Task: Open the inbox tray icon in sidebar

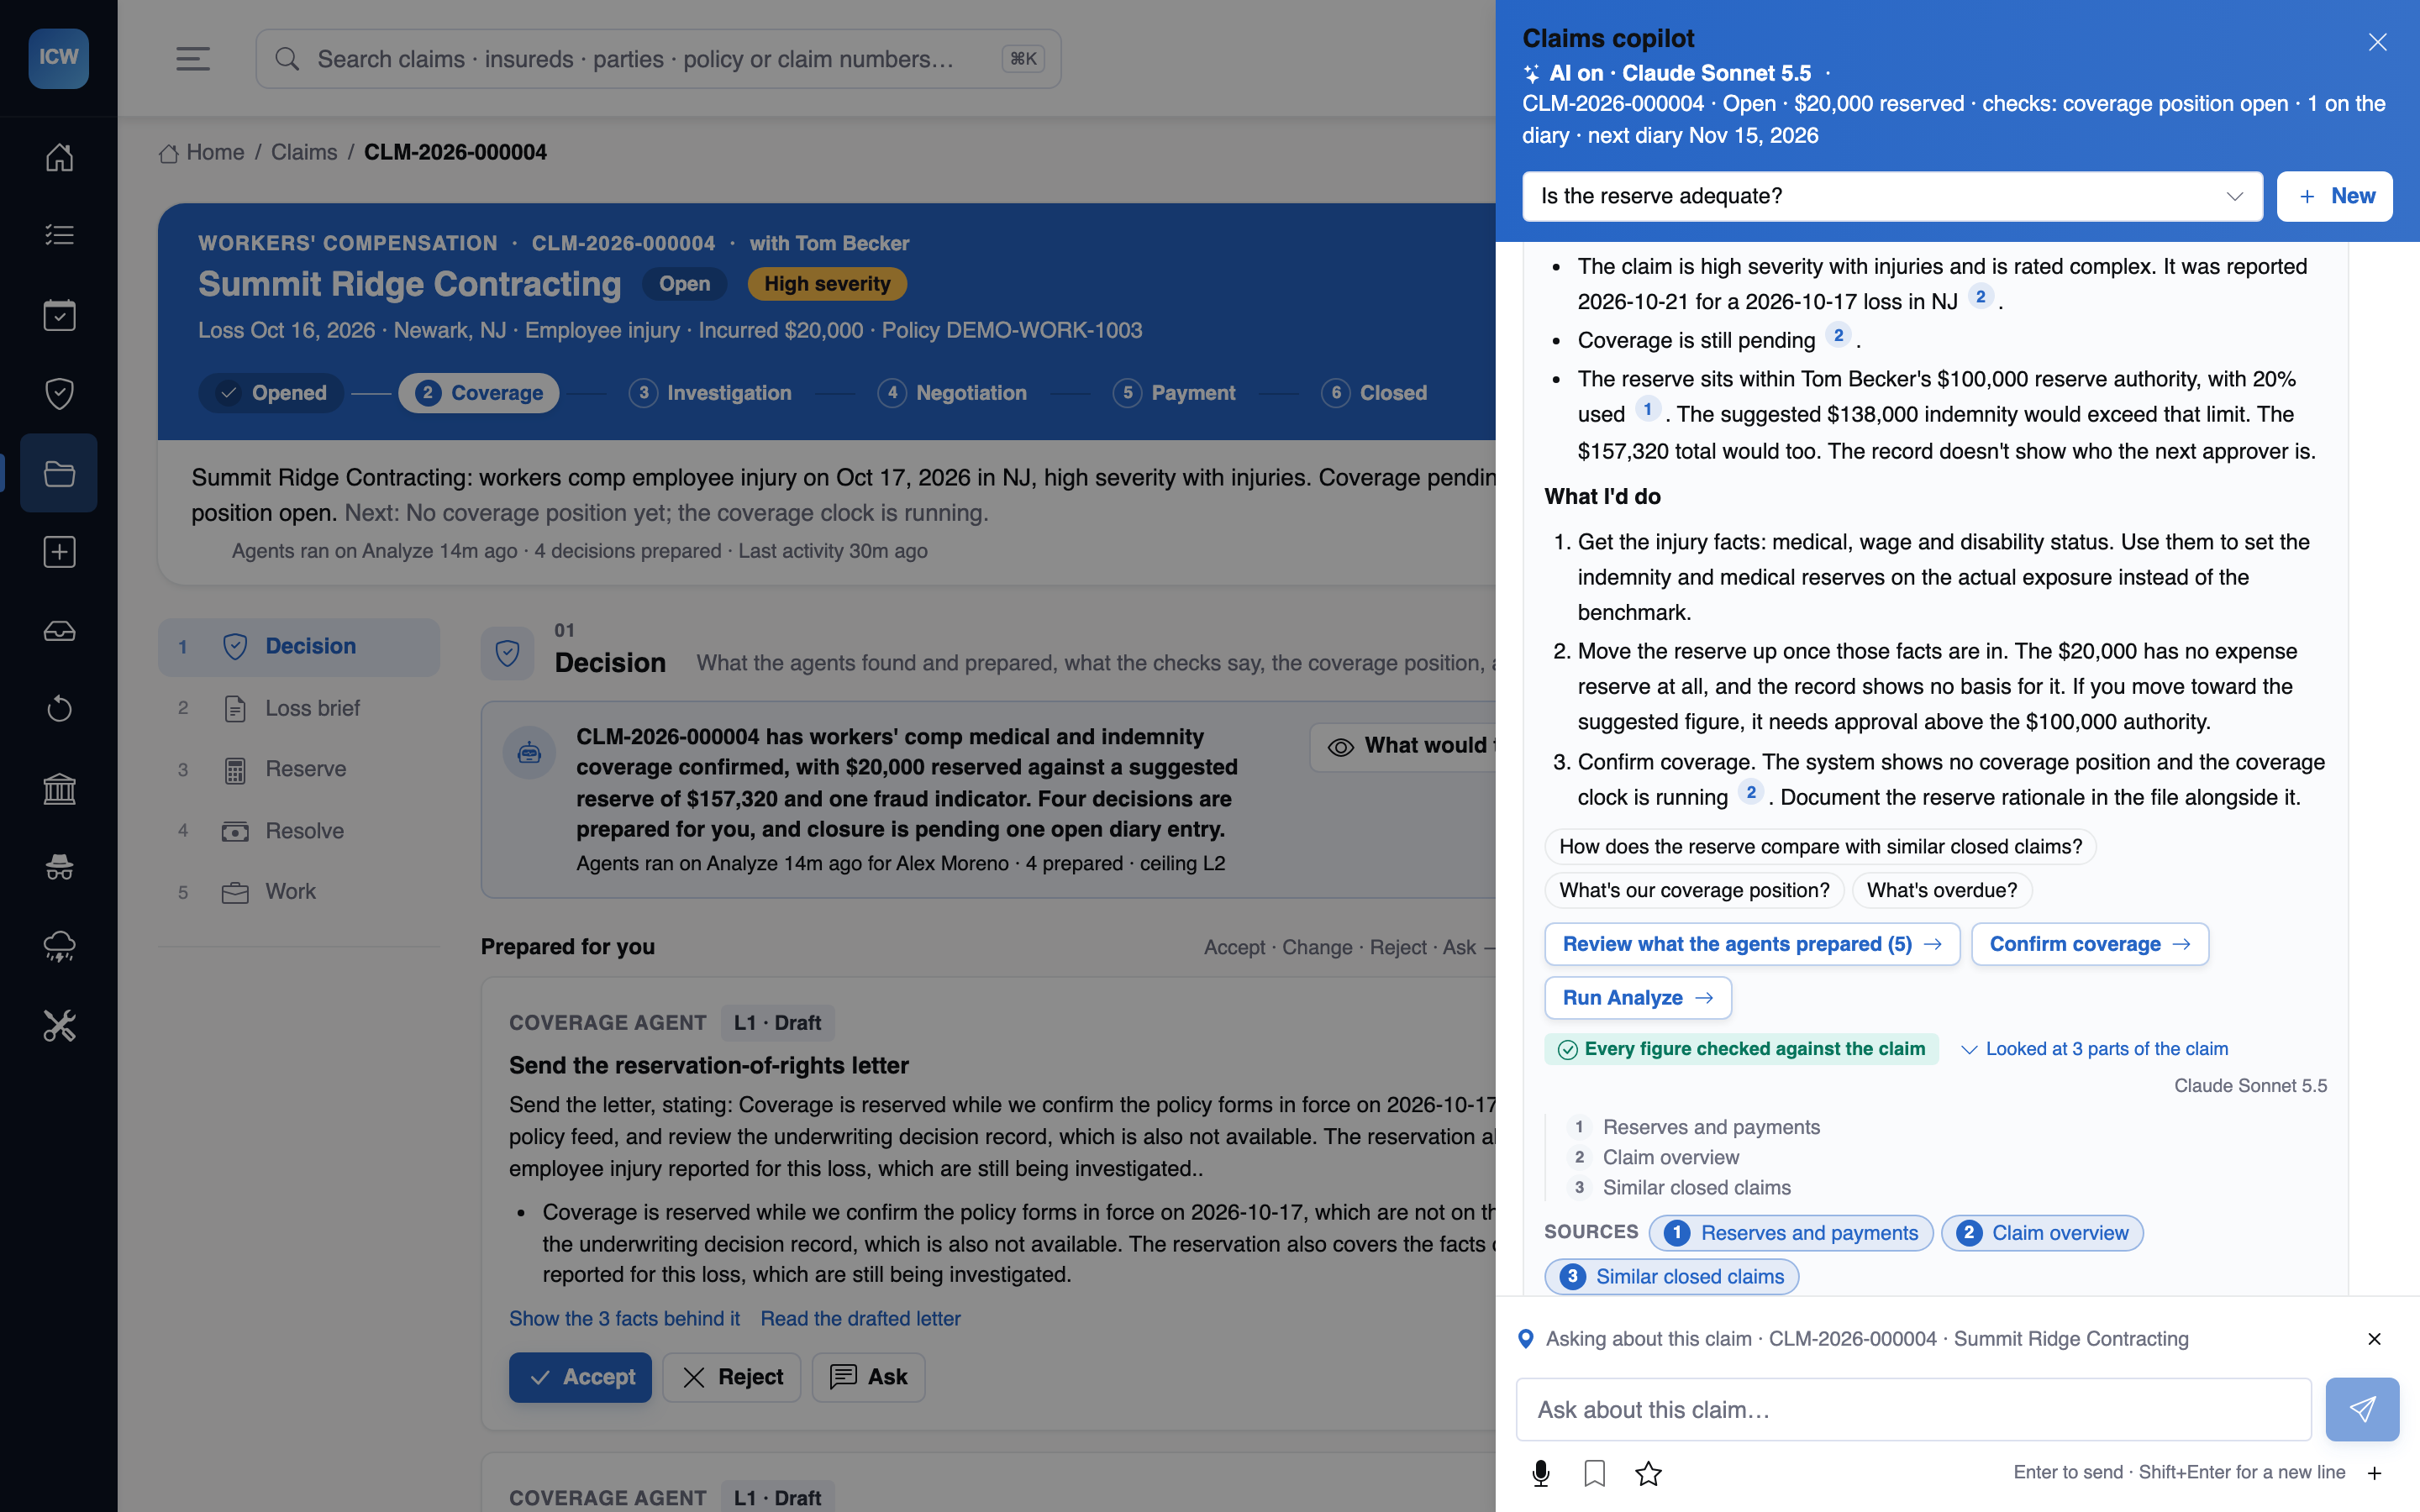Action: [x=59, y=631]
